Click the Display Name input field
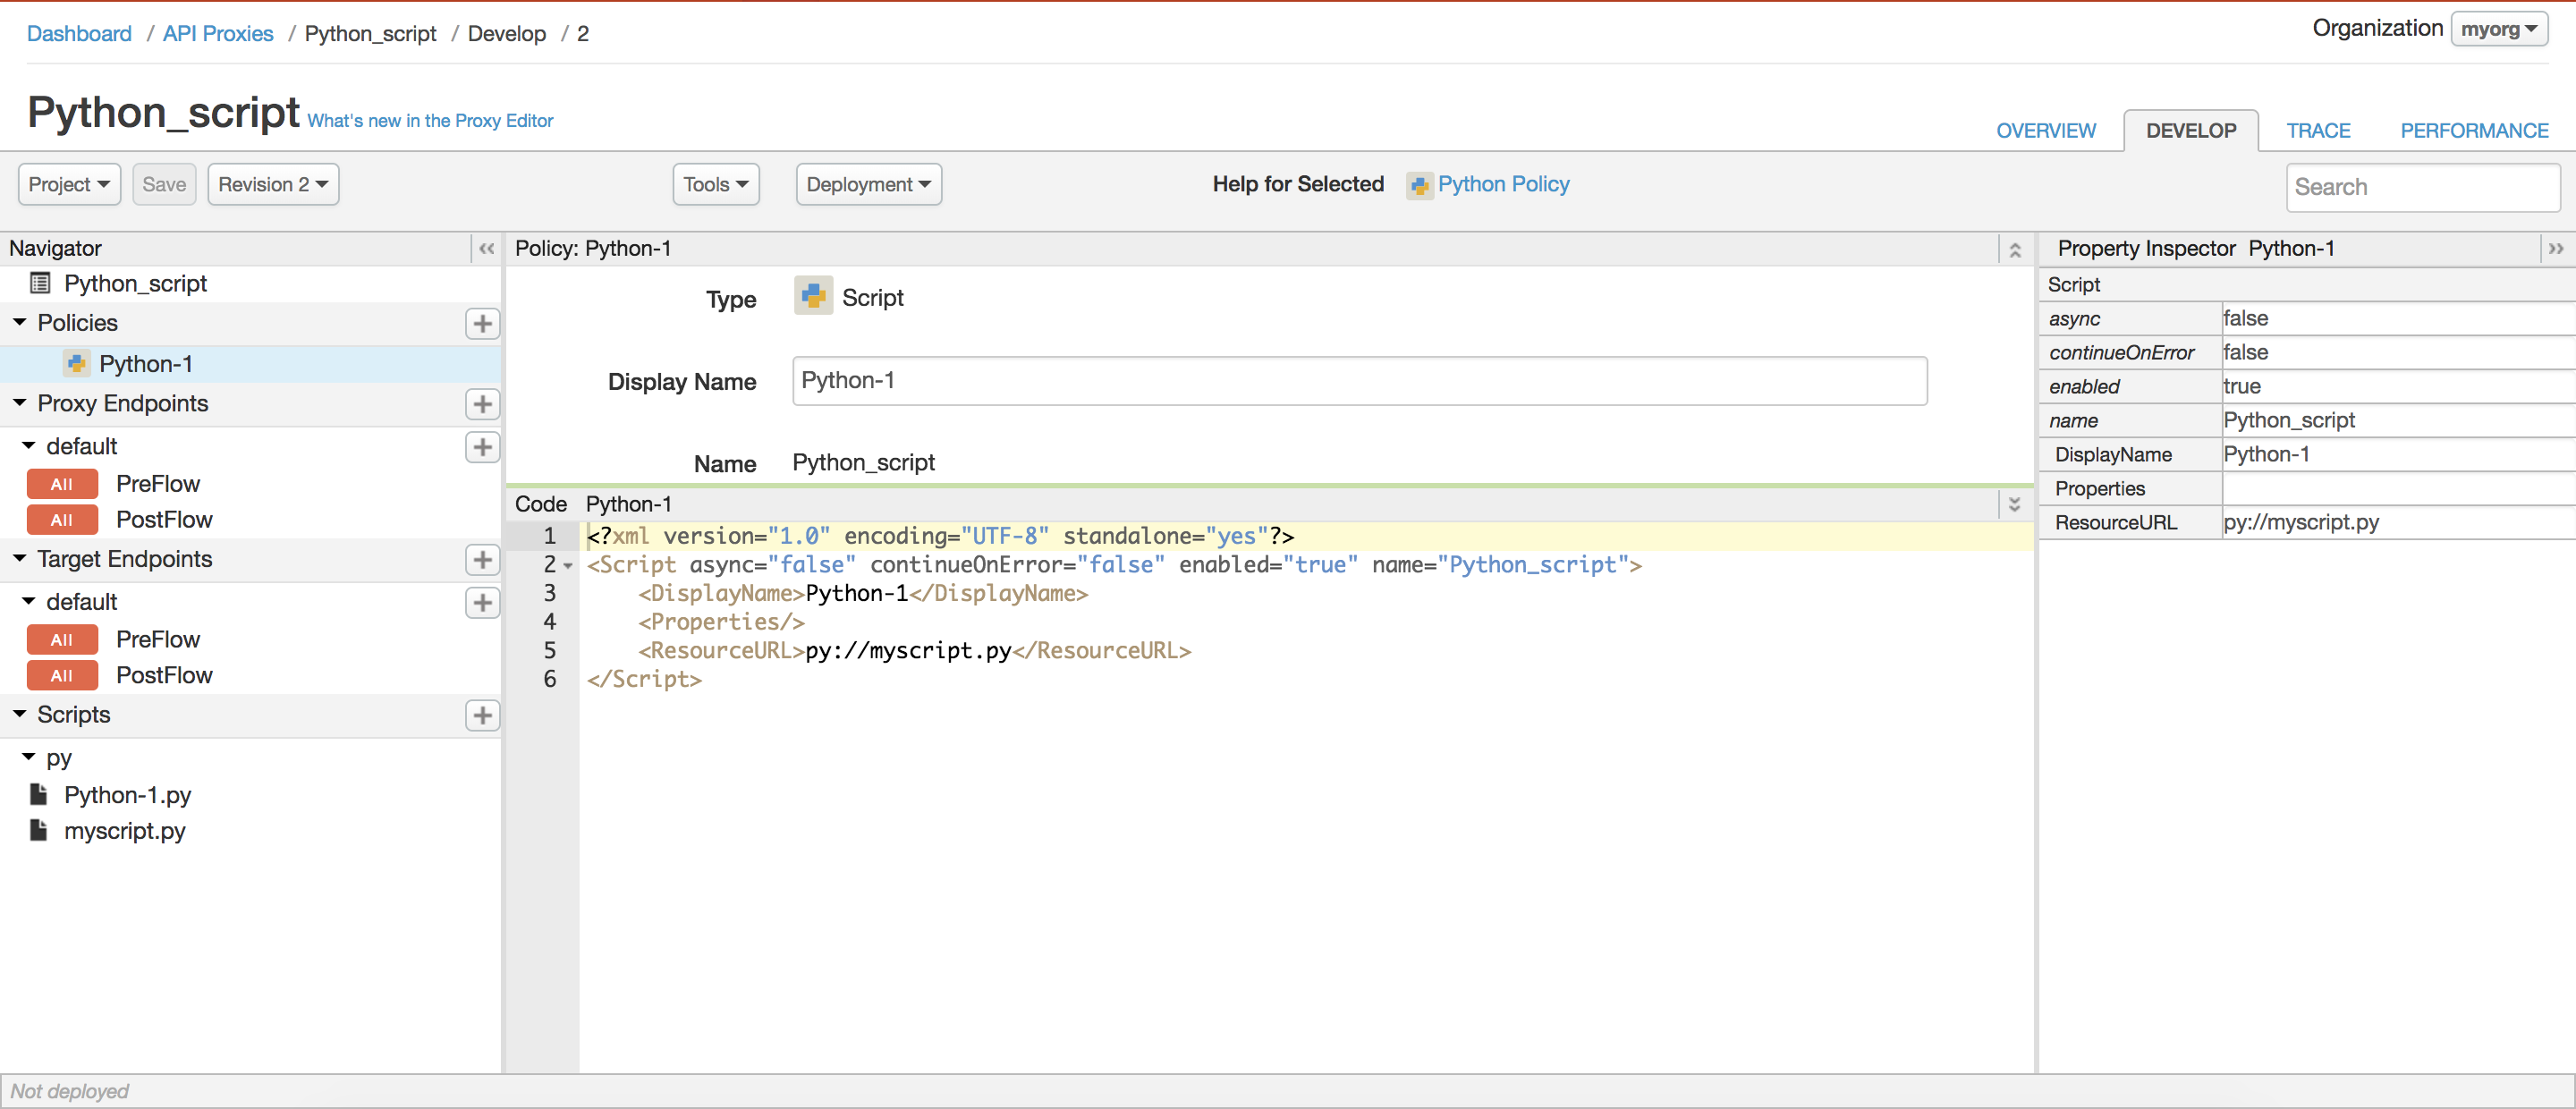Image resolution: width=2576 pixels, height=1109 pixels. 1353,379
